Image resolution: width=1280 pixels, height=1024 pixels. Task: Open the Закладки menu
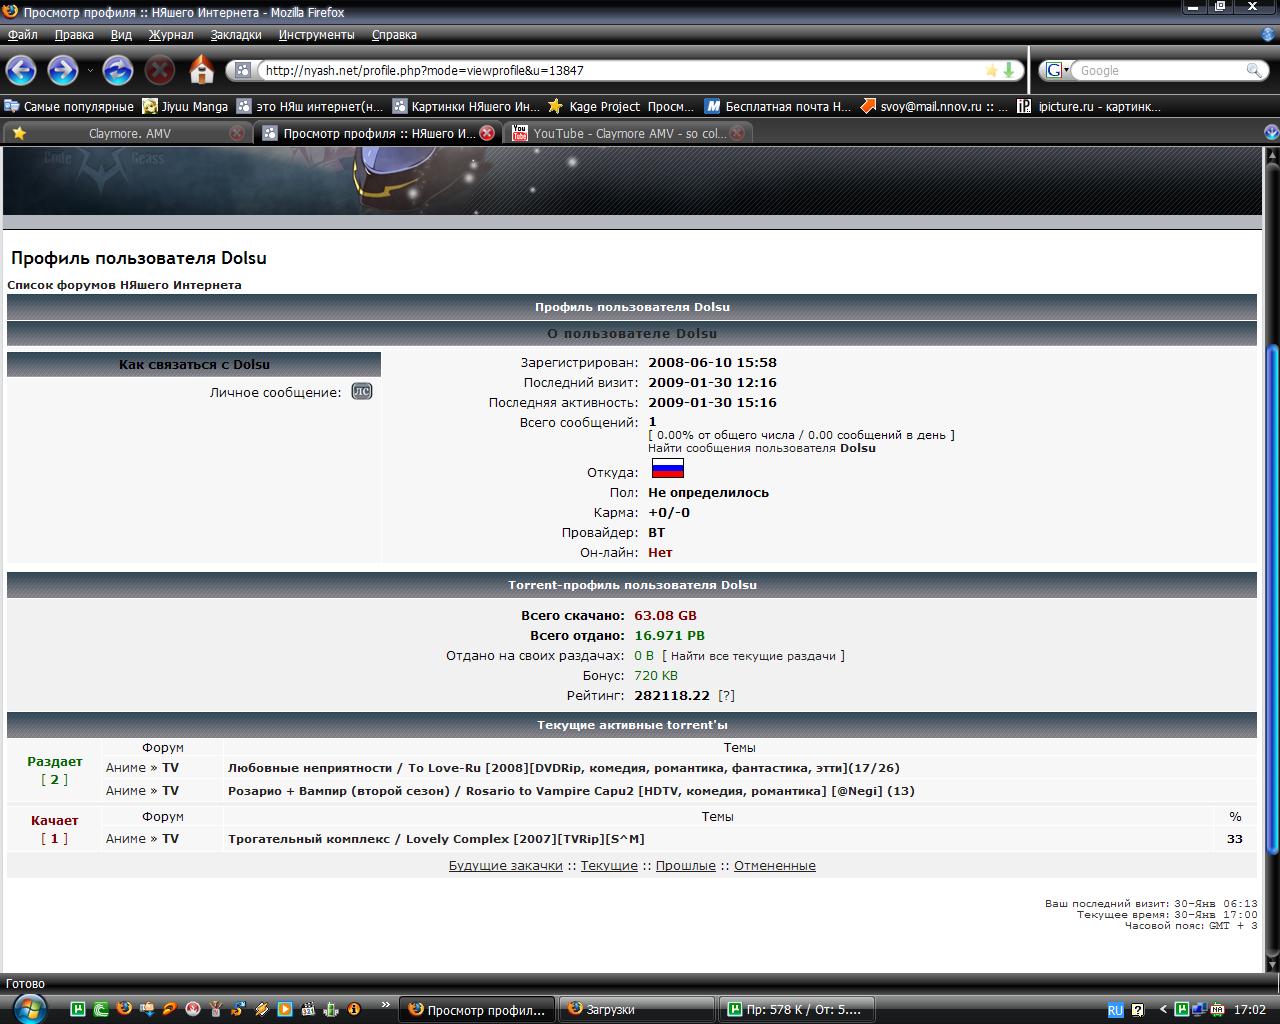[236, 34]
